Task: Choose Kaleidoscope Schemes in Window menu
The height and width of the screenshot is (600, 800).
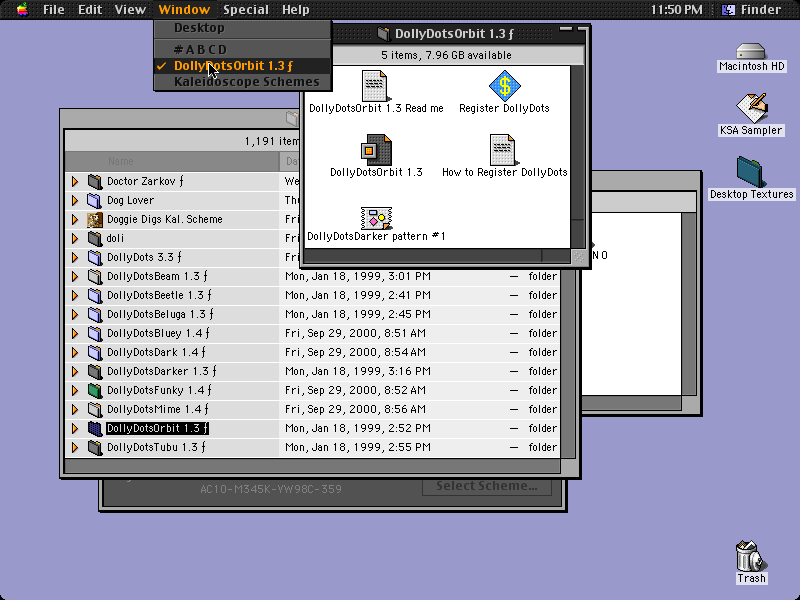Action: 243,82
